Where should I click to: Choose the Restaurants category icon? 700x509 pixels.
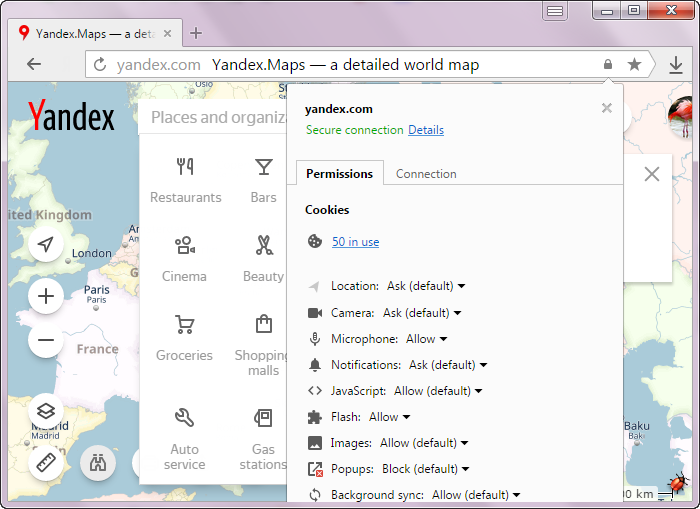coord(185,167)
